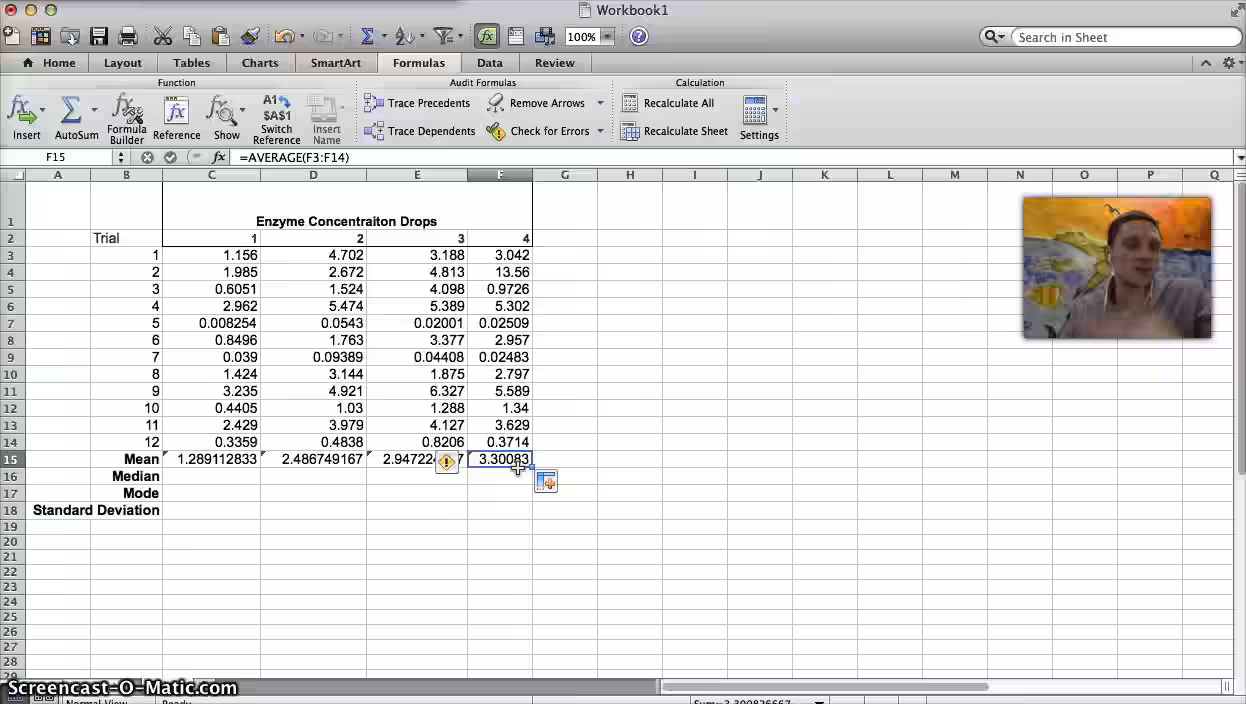Expand the ribbon Insert function dropdown arrow
The height and width of the screenshot is (704, 1246).
point(42,110)
